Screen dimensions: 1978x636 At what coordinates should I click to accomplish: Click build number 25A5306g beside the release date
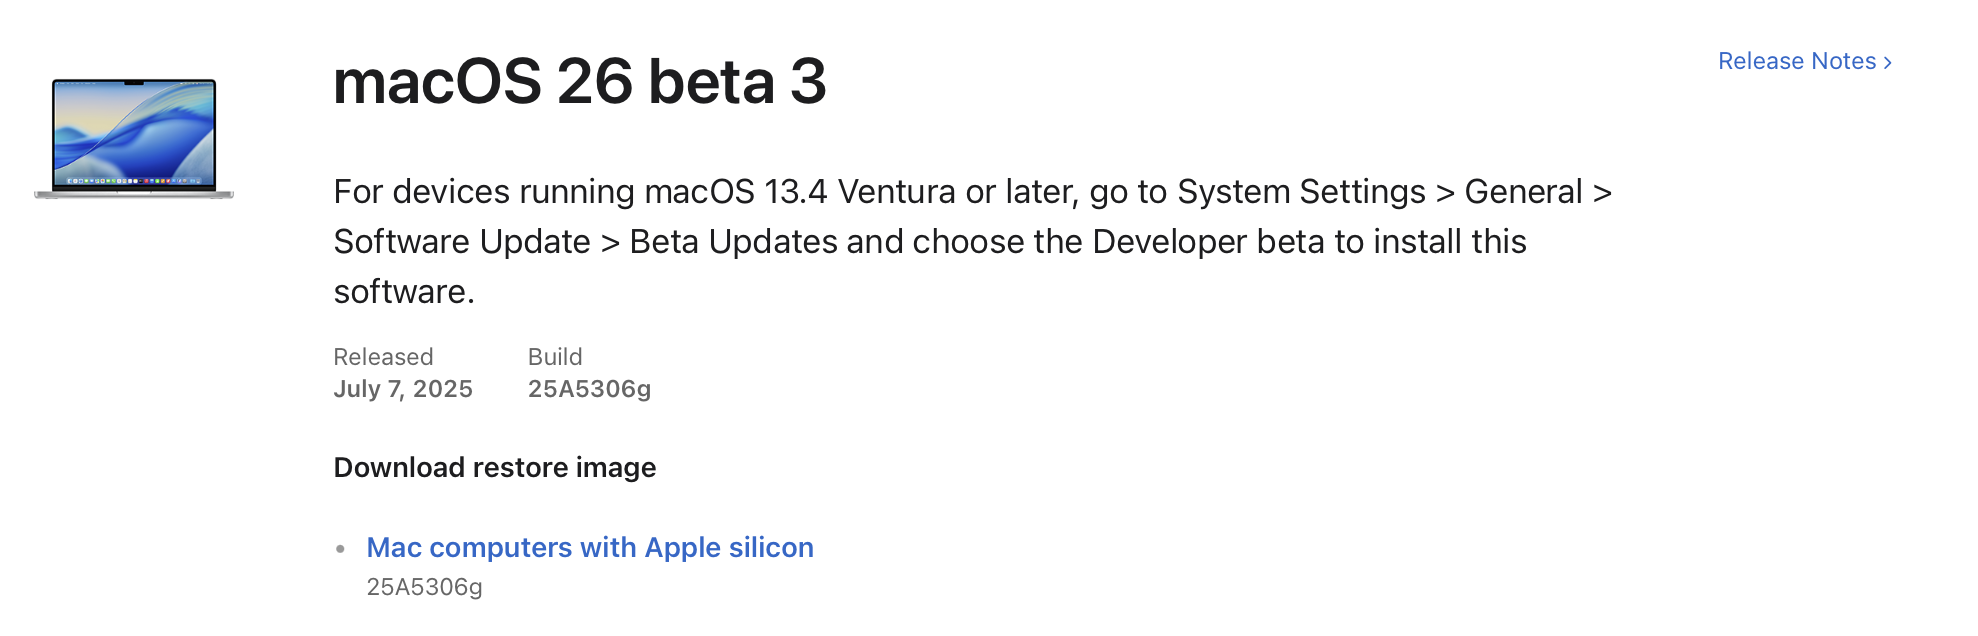pos(589,389)
